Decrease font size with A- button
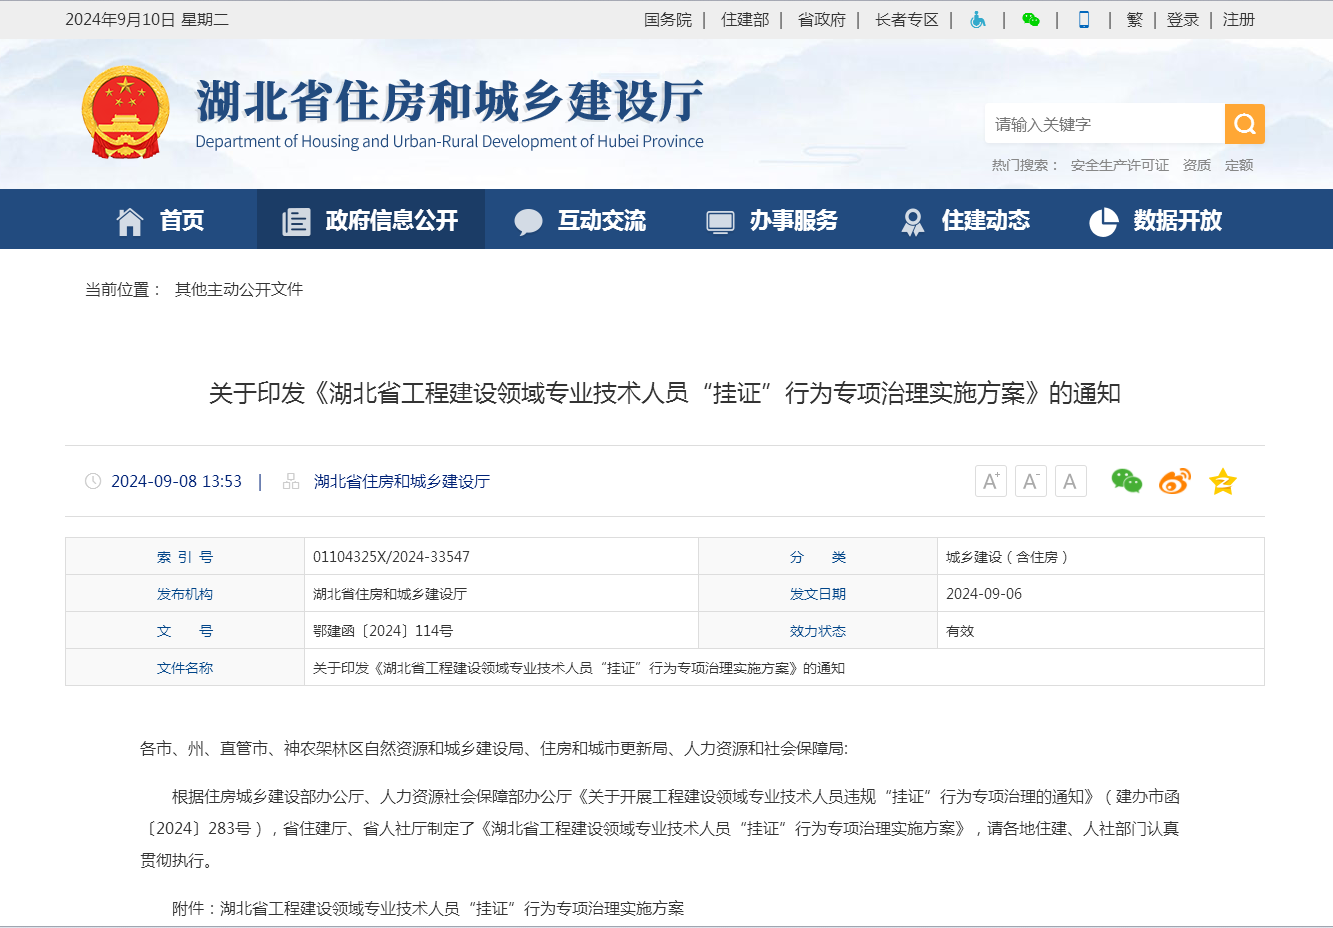Screen dimensions: 1333x928 pyautogui.click(x=1030, y=482)
